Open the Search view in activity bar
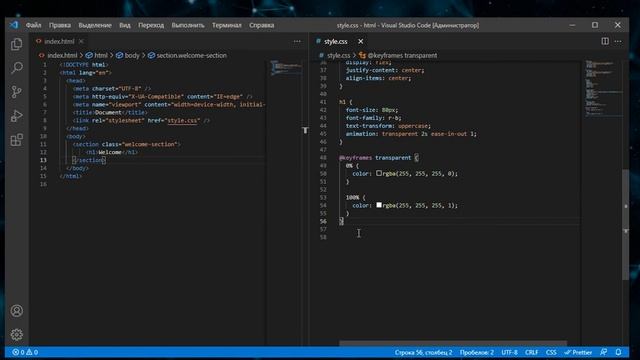640x360 pixels. tap(17, 68)
